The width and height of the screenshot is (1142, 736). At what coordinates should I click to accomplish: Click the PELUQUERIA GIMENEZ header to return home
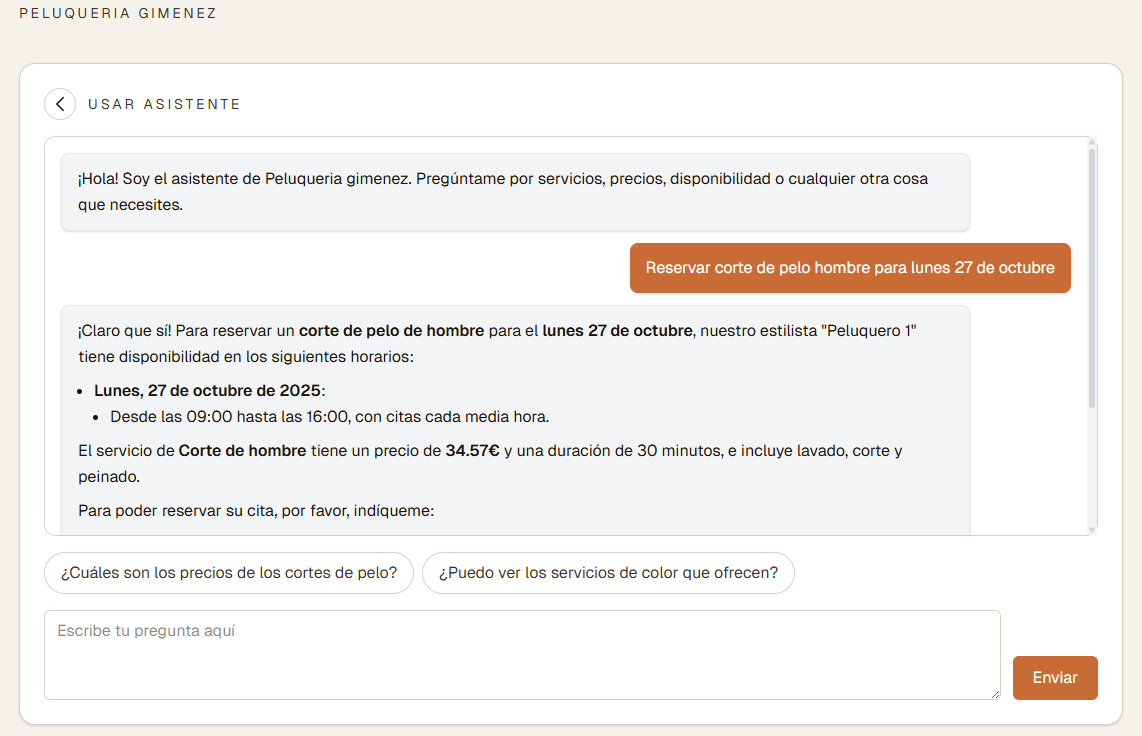[117, 14]
